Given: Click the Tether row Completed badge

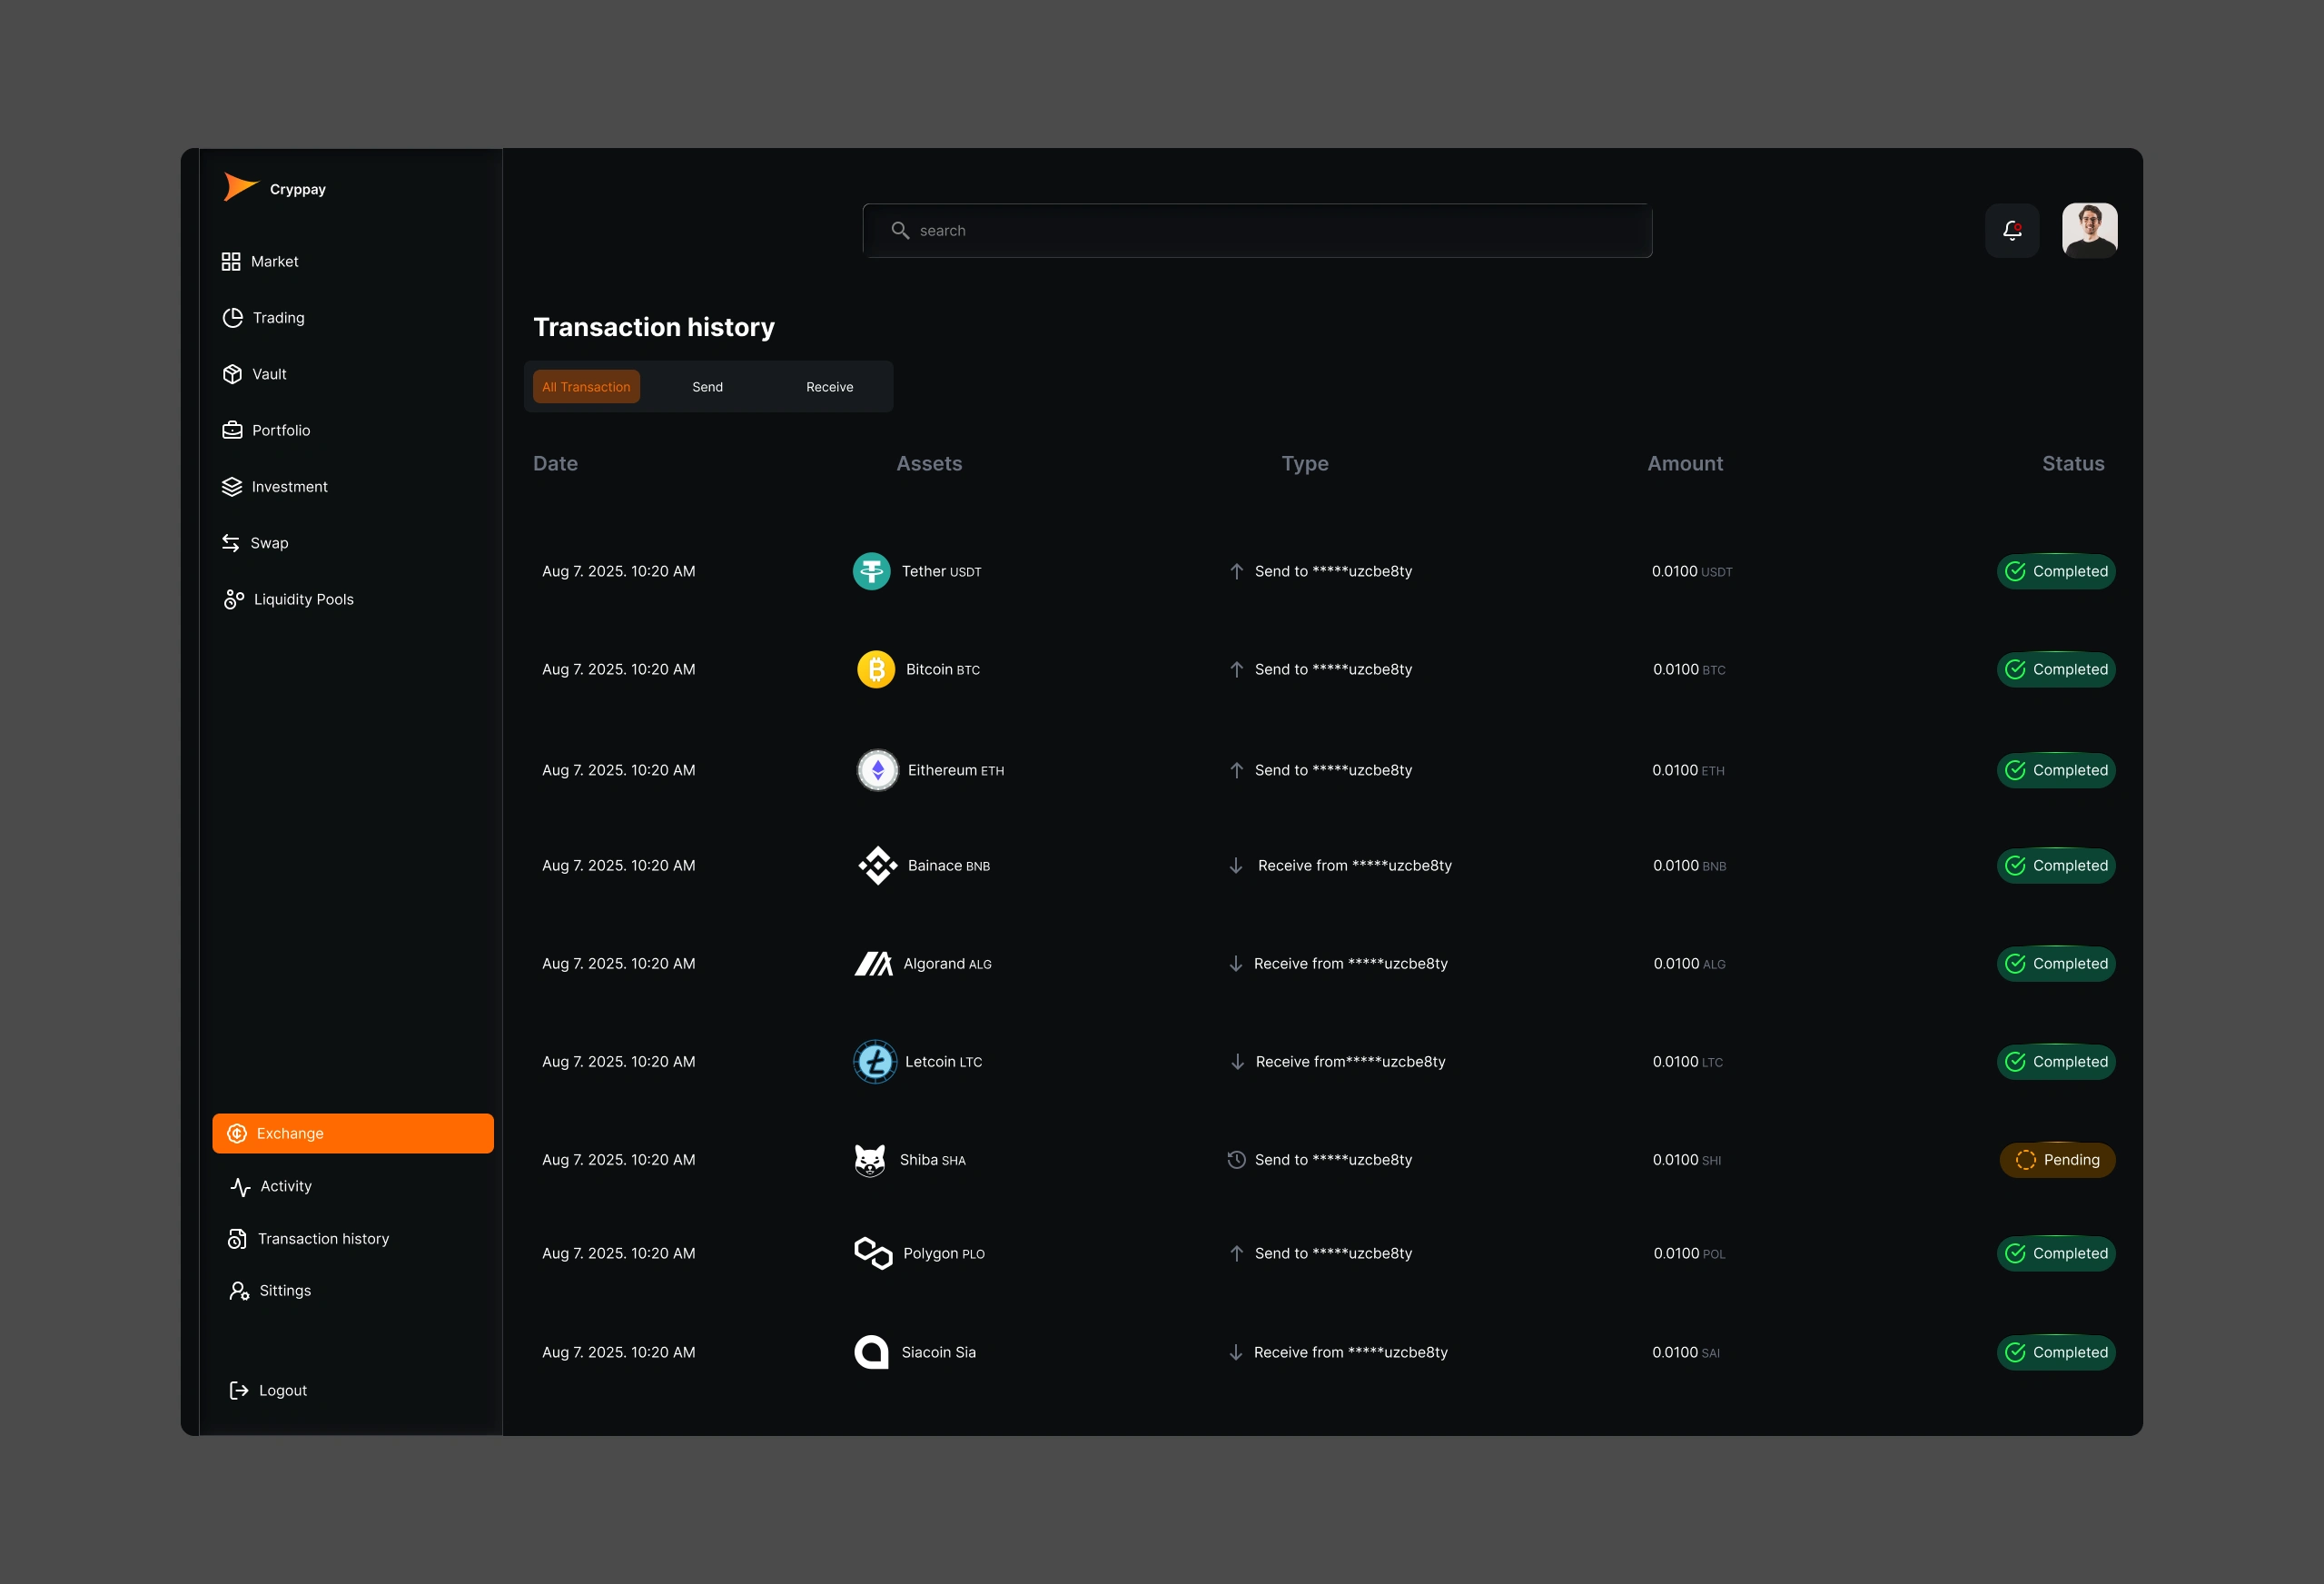Looking at the screenshot, I should pyautogui.click(x=2056, y=571).
